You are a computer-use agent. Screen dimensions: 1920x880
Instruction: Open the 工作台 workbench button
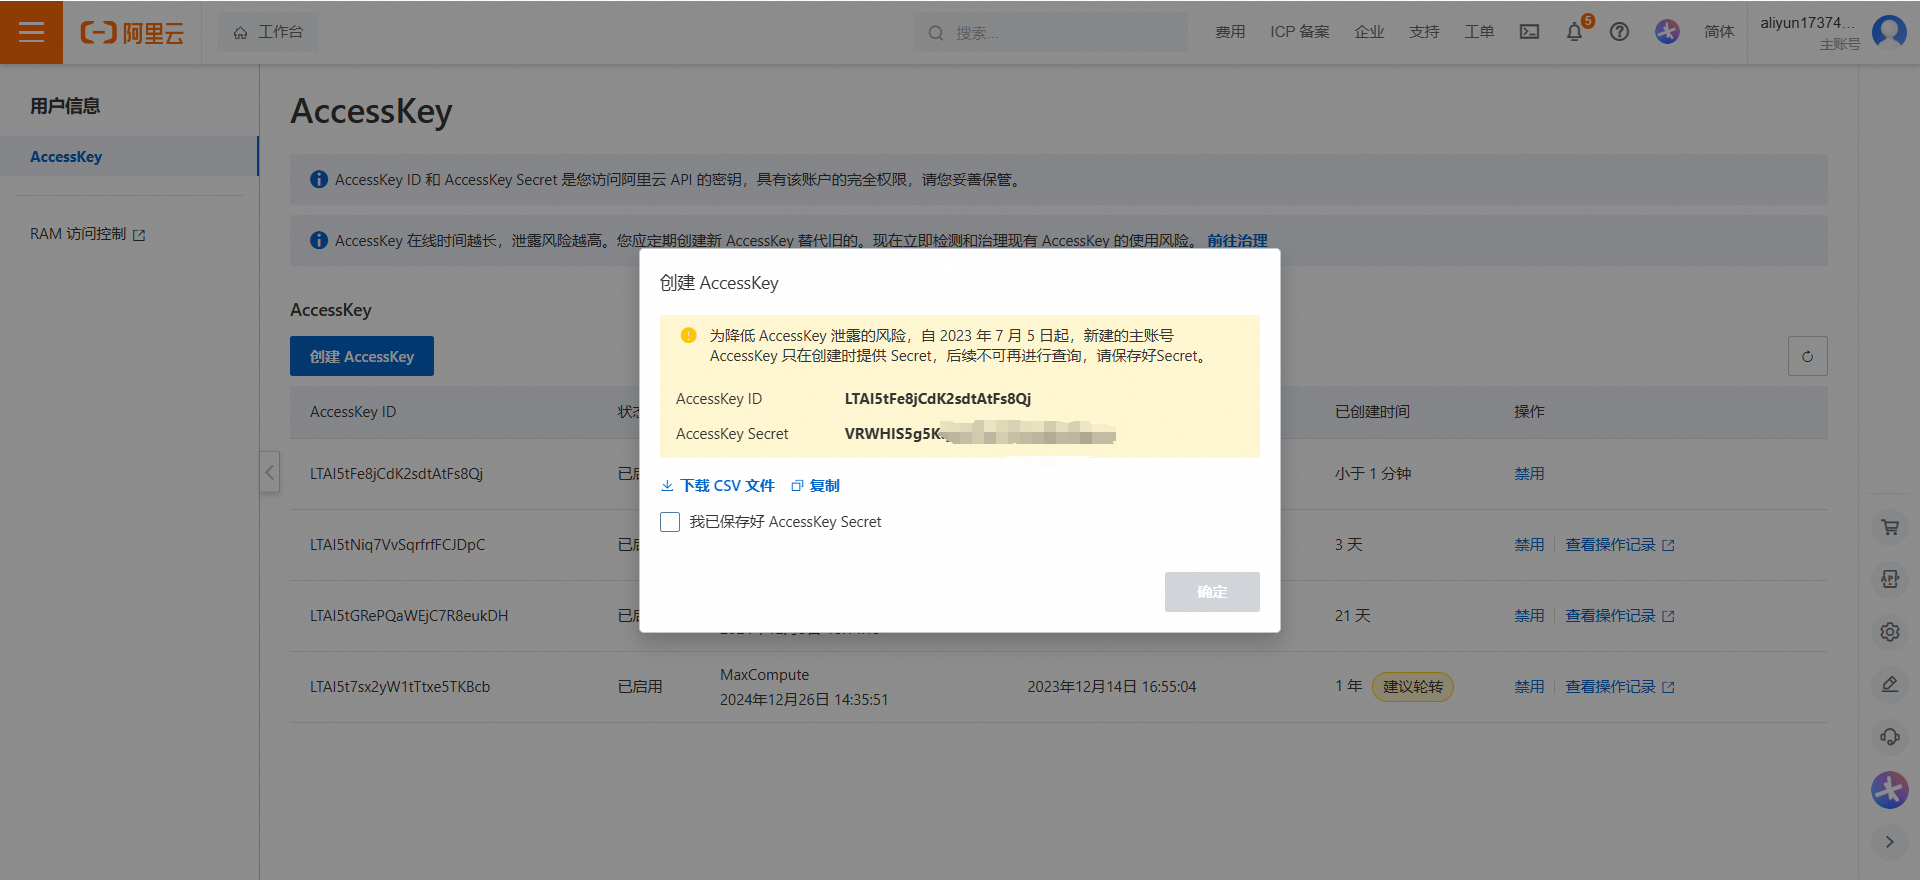(268, 32)
